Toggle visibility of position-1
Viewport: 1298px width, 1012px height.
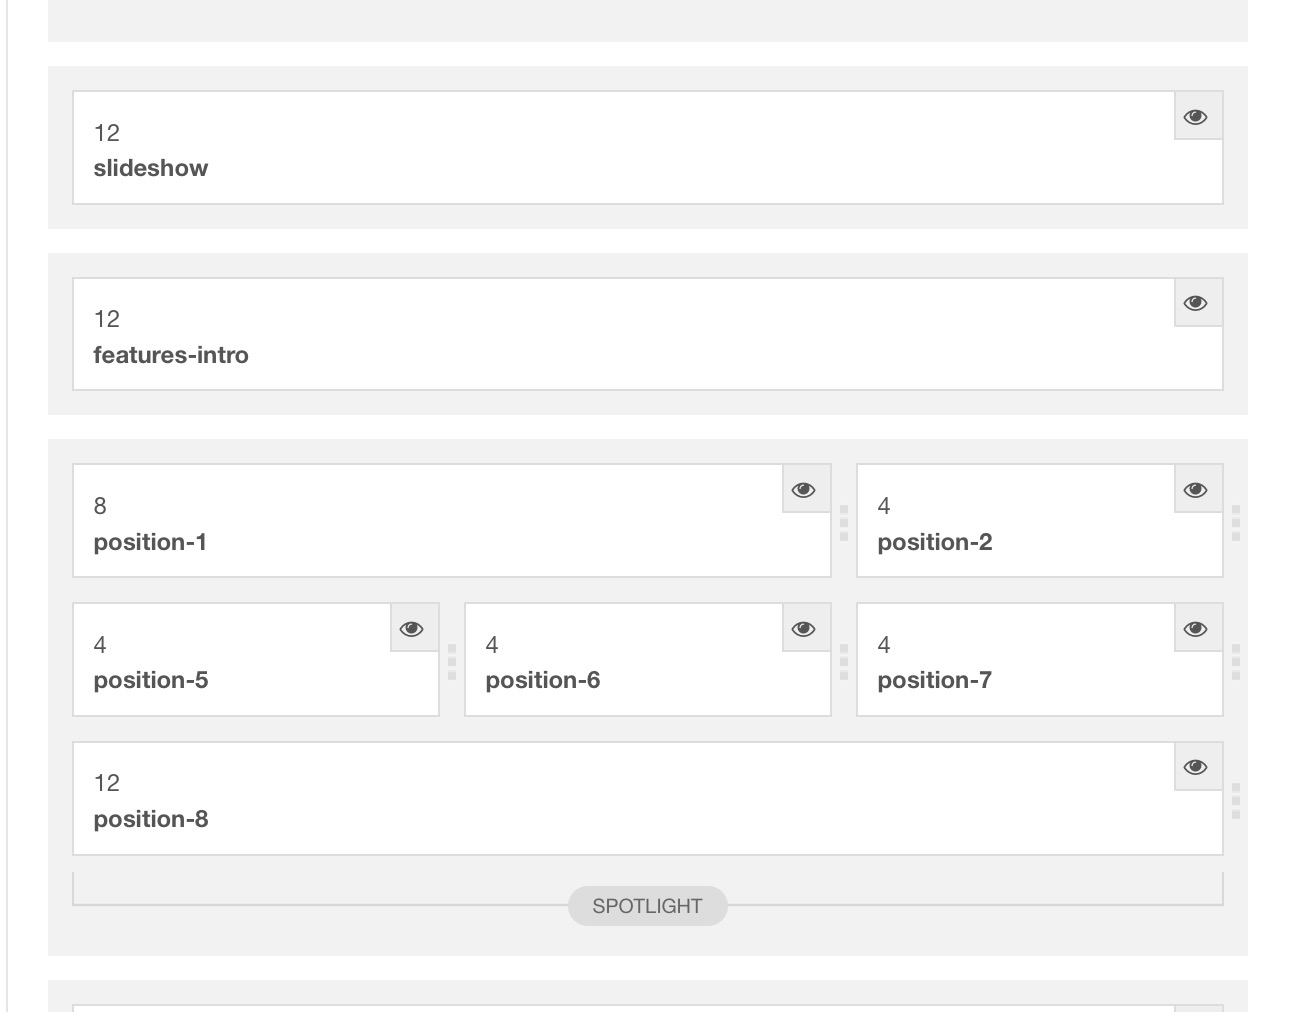point(805,489)
